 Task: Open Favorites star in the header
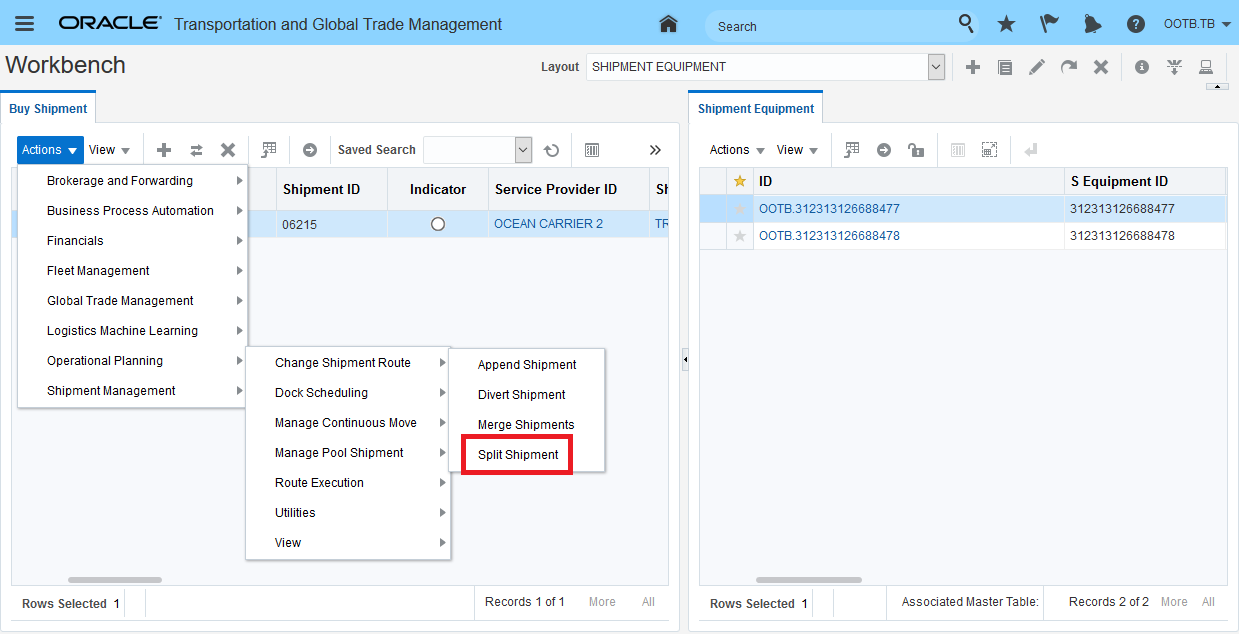(1006, 24)
